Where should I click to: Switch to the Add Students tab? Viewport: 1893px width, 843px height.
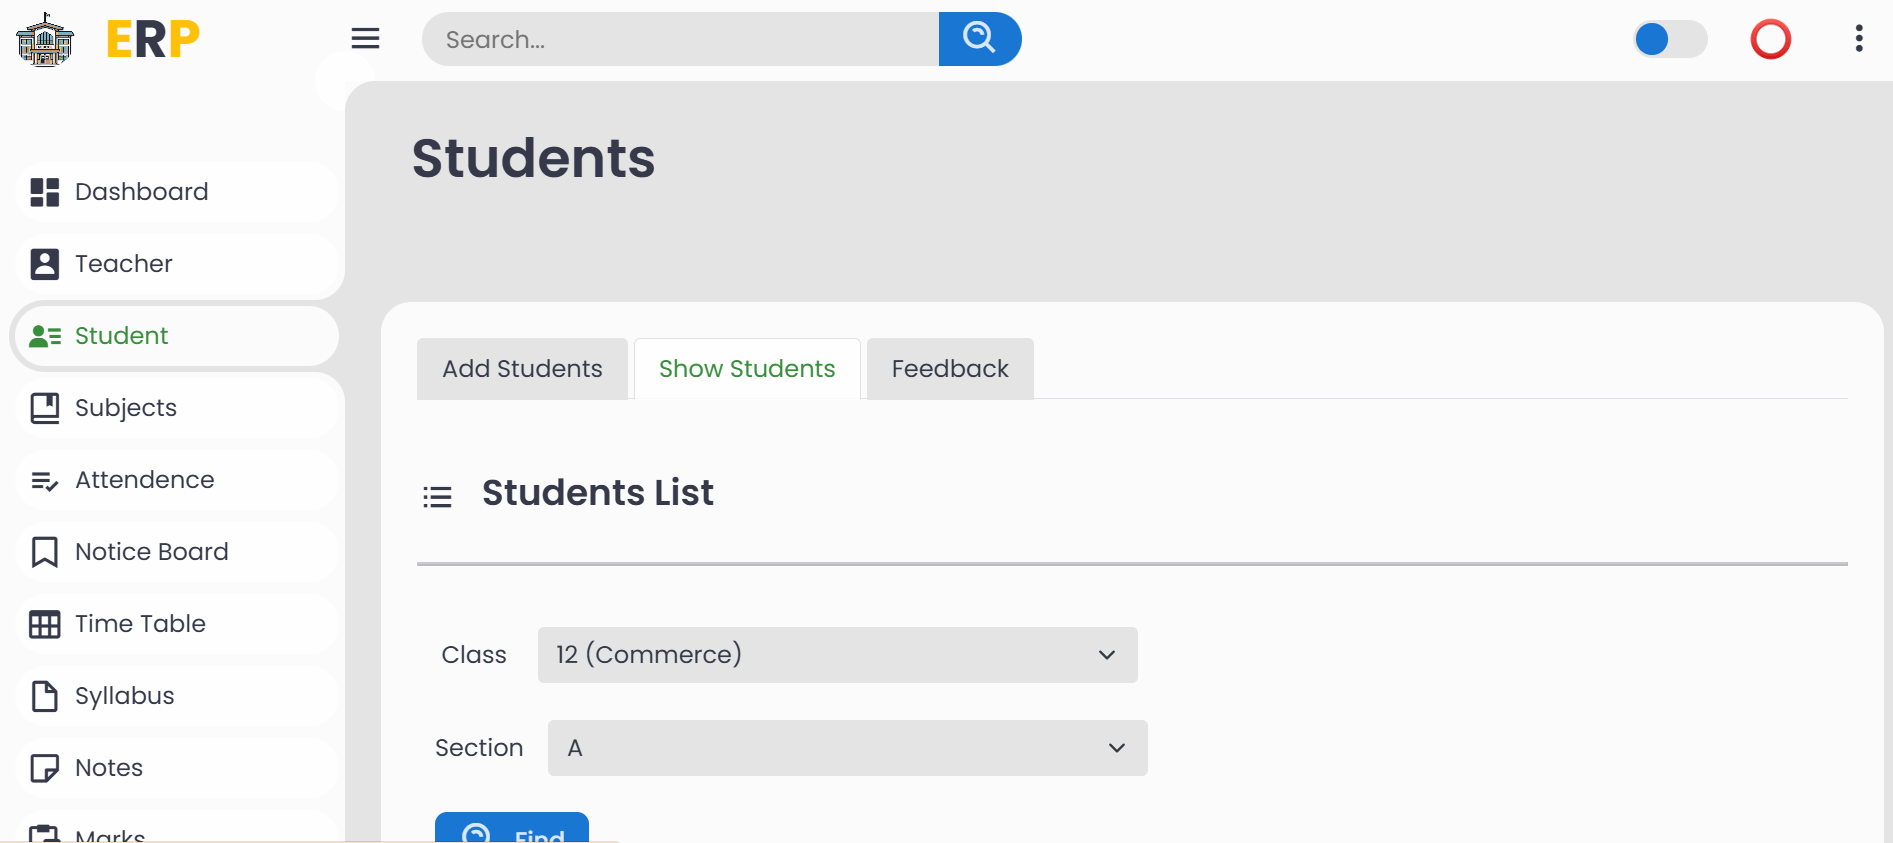point(522,369)
